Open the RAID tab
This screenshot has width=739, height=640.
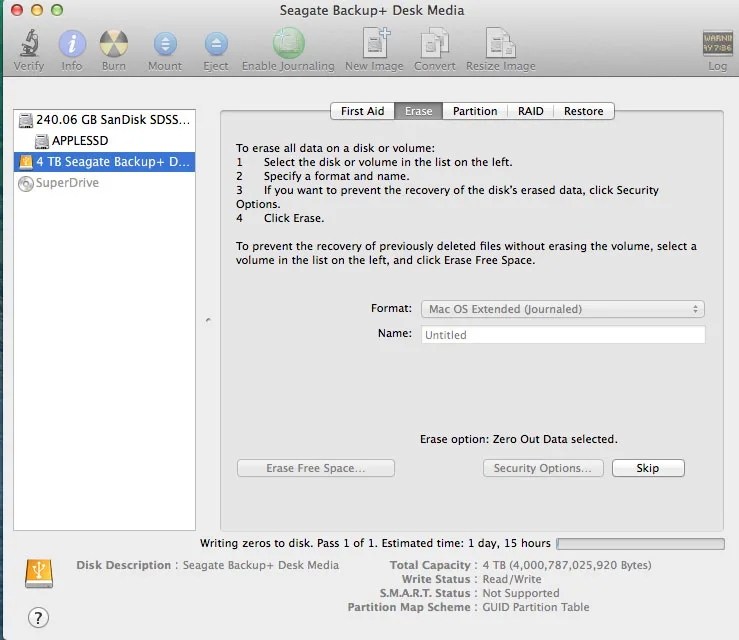tap(531, 111)
